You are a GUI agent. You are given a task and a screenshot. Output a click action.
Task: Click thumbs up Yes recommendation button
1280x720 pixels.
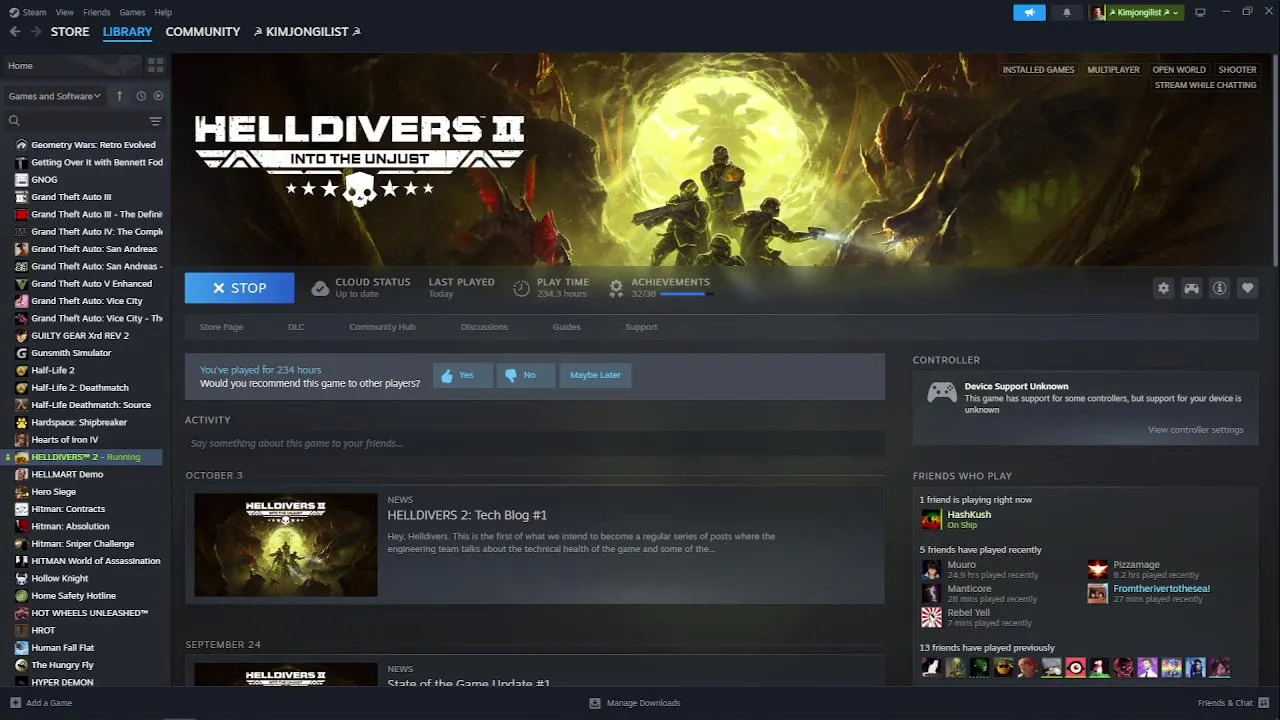[x=463, y=375]
